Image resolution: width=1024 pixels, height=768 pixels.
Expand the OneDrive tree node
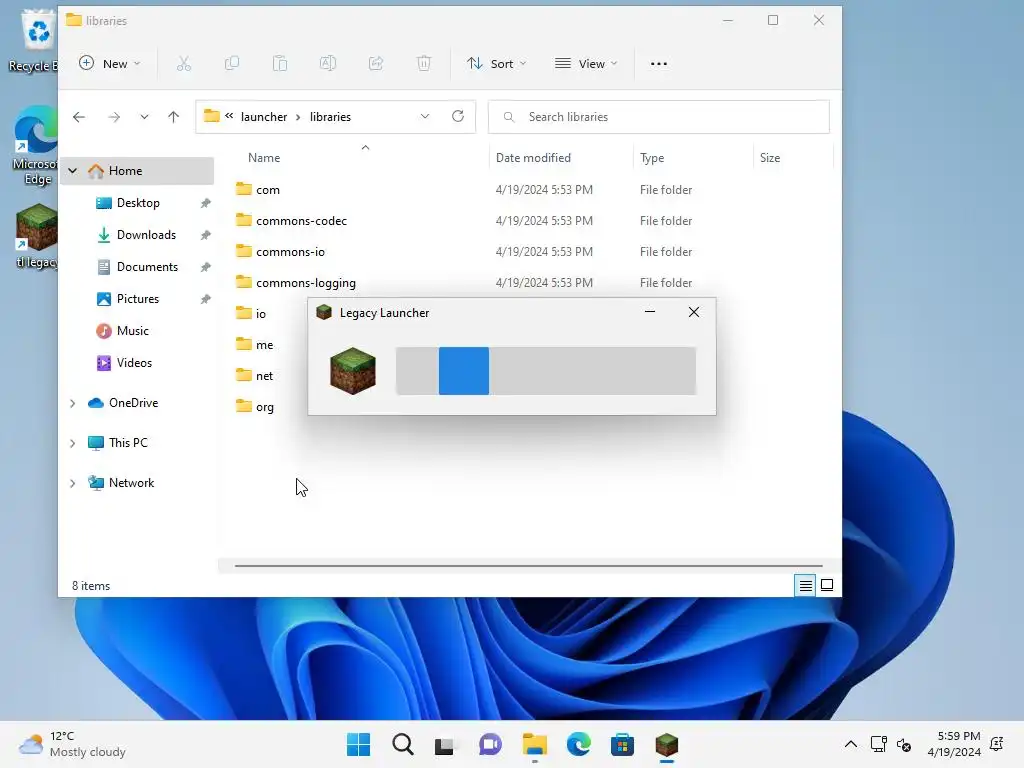click(72, 403)
